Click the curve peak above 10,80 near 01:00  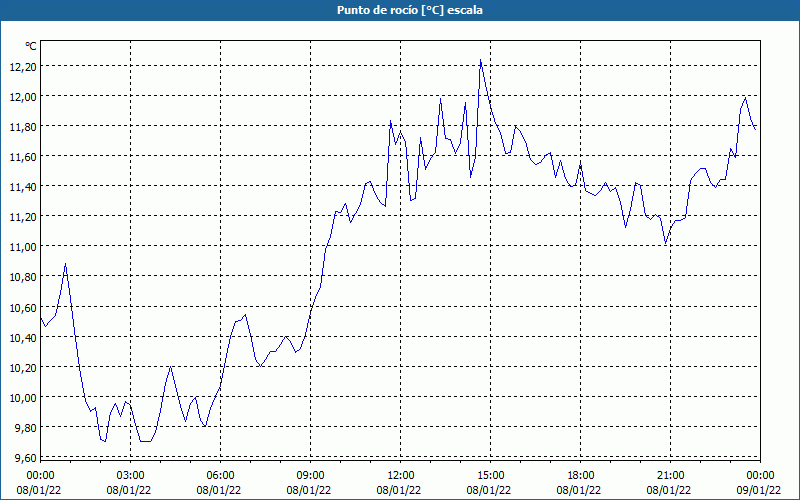(x=65, y=264)
